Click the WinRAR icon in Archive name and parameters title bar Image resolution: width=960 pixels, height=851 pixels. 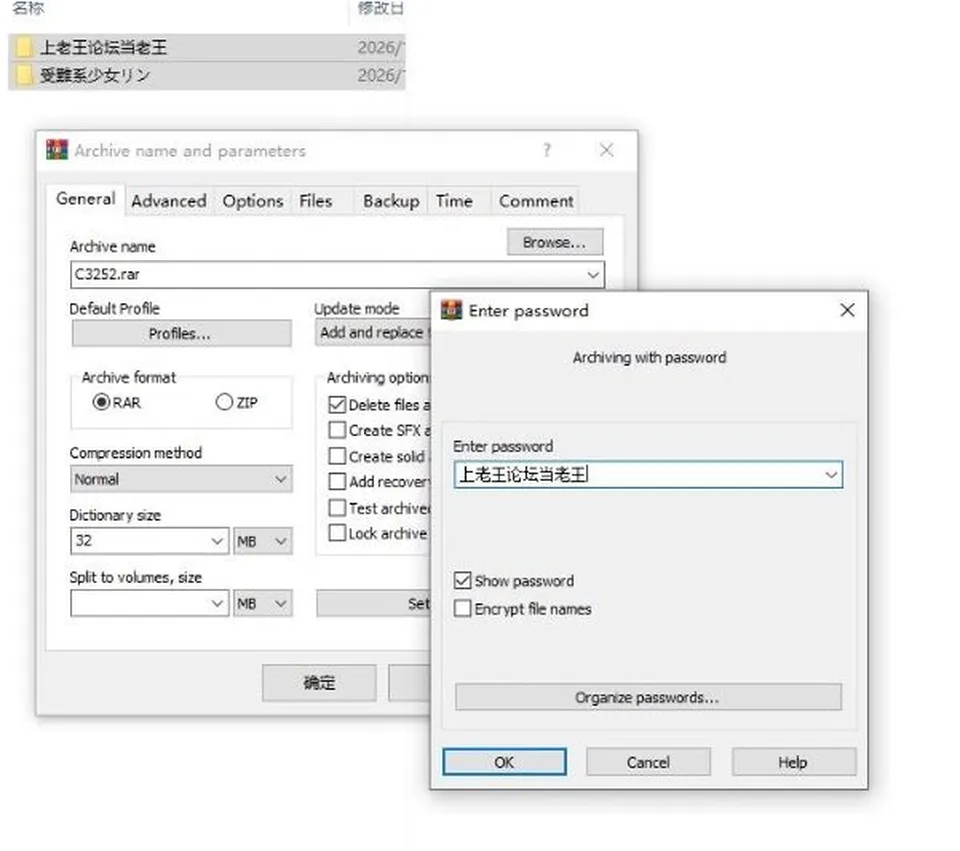click(57, 150)
